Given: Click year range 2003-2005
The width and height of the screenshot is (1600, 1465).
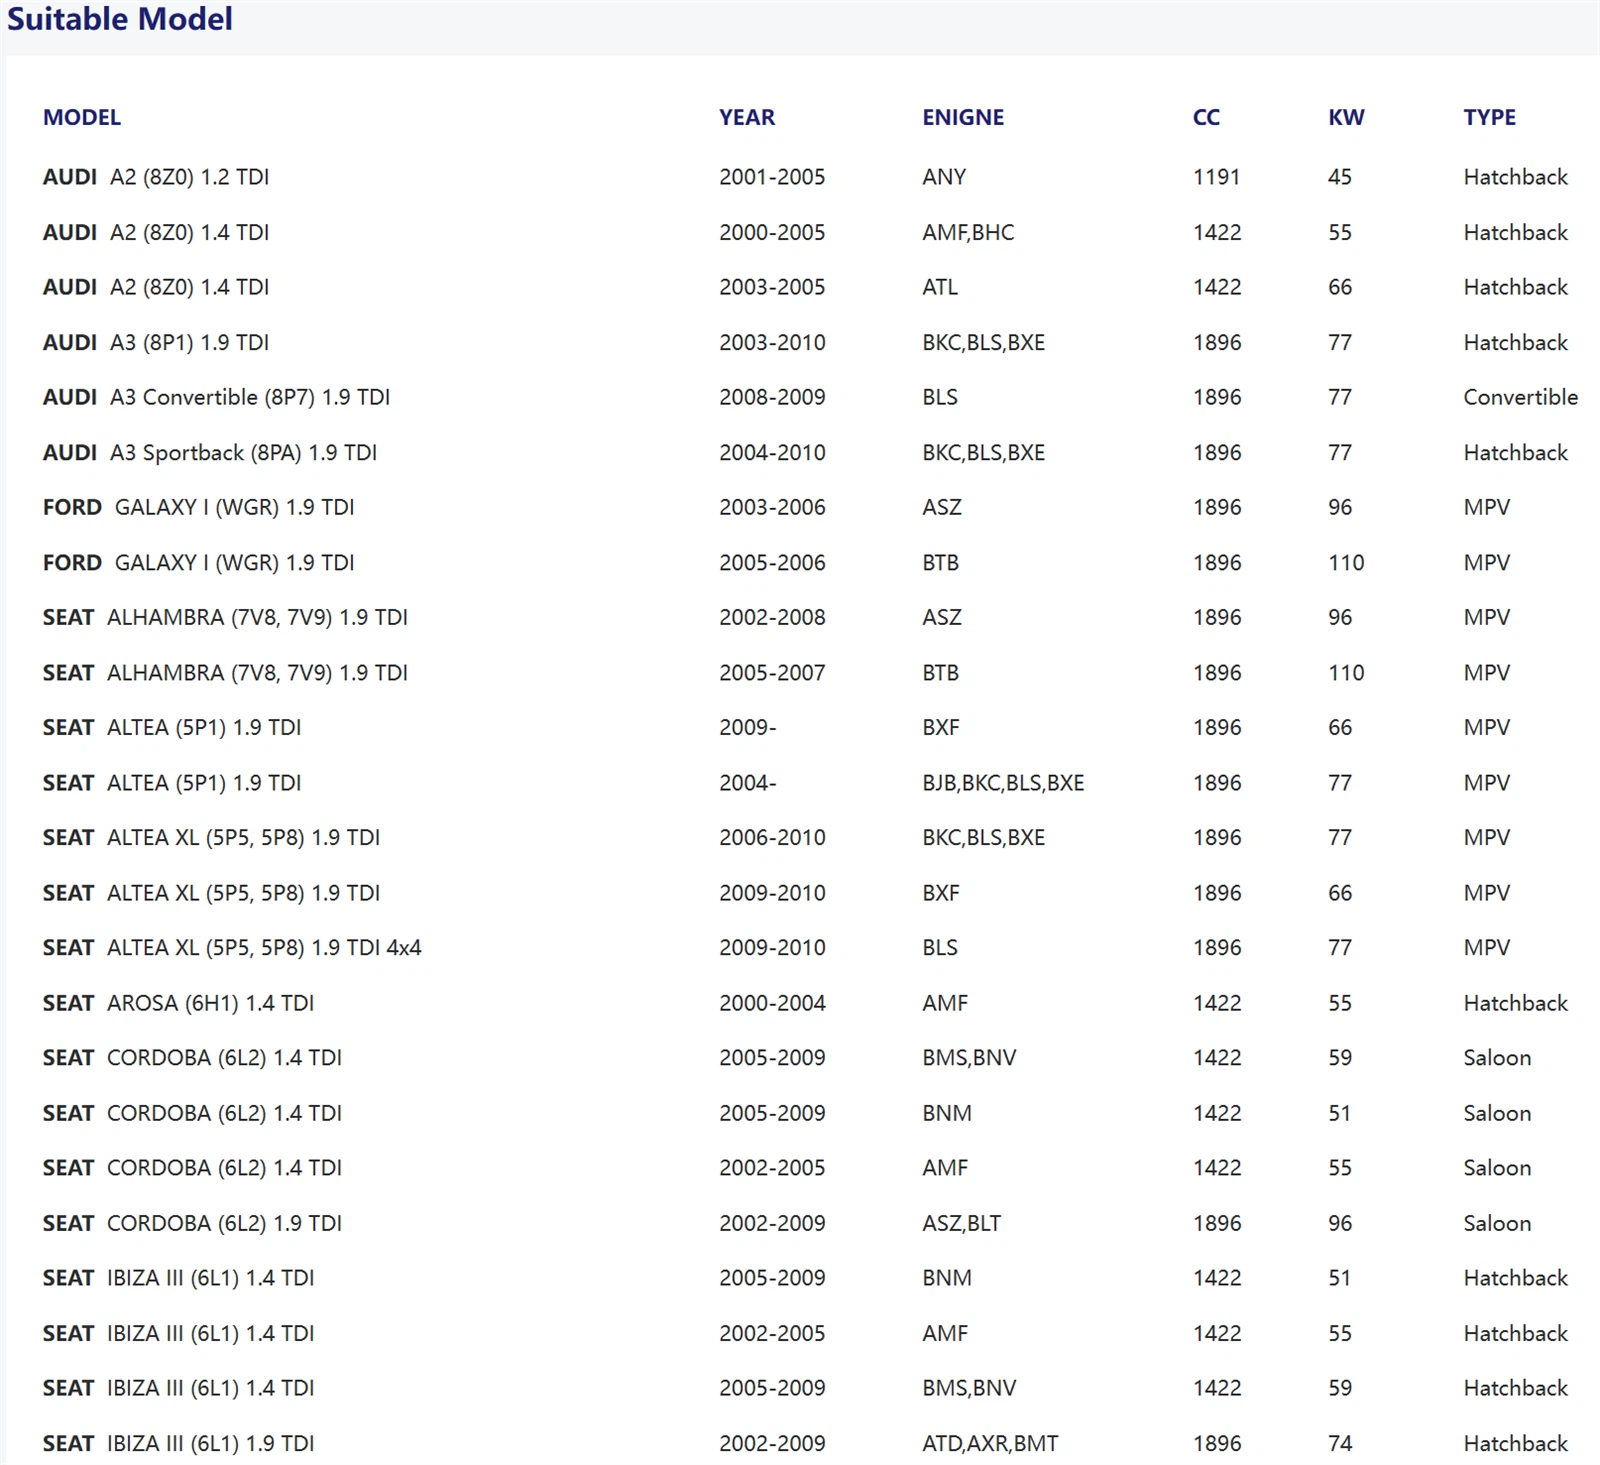Looking at the screenshot, I should (772, 287).
